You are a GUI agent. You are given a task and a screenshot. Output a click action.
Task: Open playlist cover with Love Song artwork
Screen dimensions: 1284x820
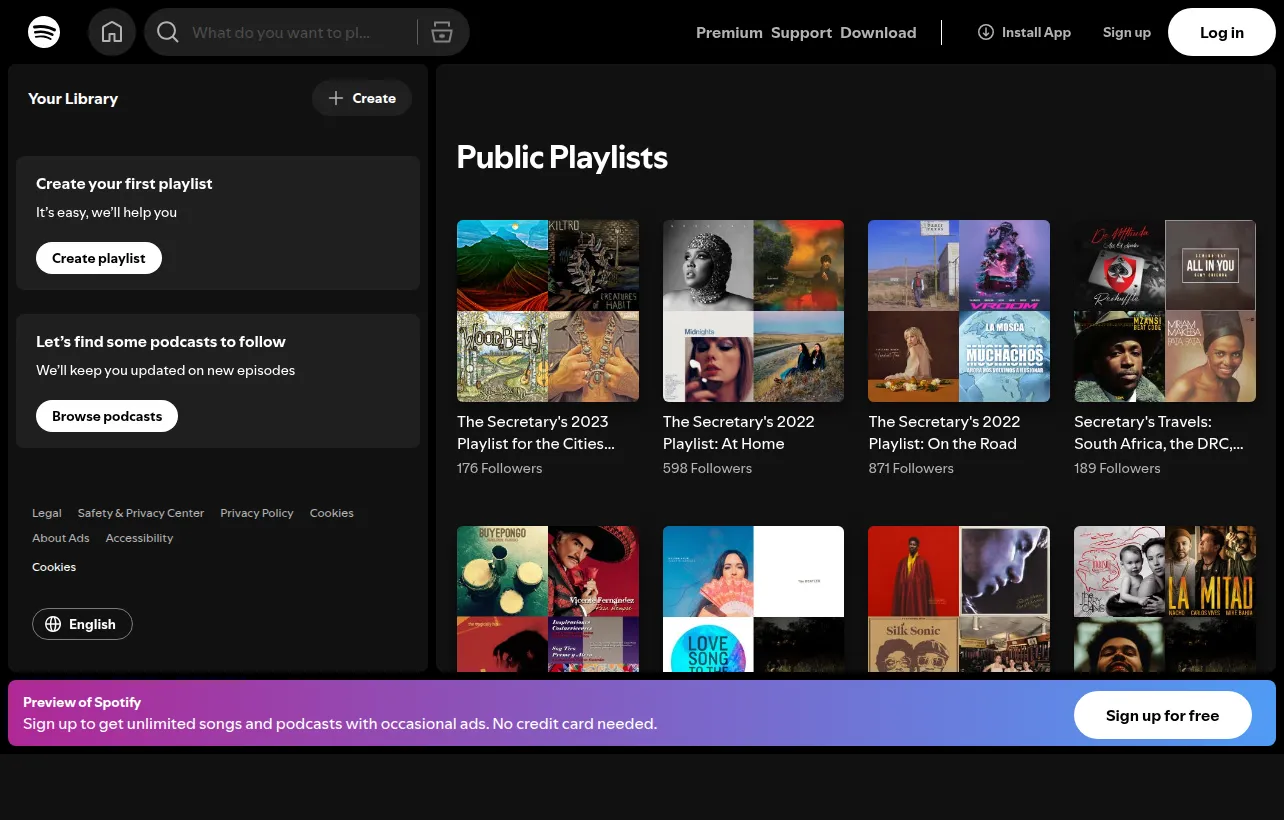(x=753, y=598)
